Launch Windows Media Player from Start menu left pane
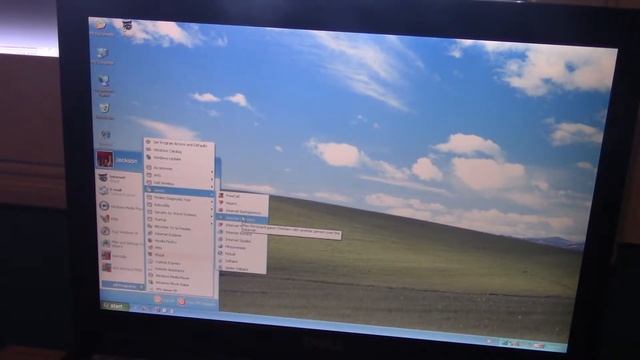Image resolution: width=640 pixels, height=360 pixels. click(x=120, y=207)
